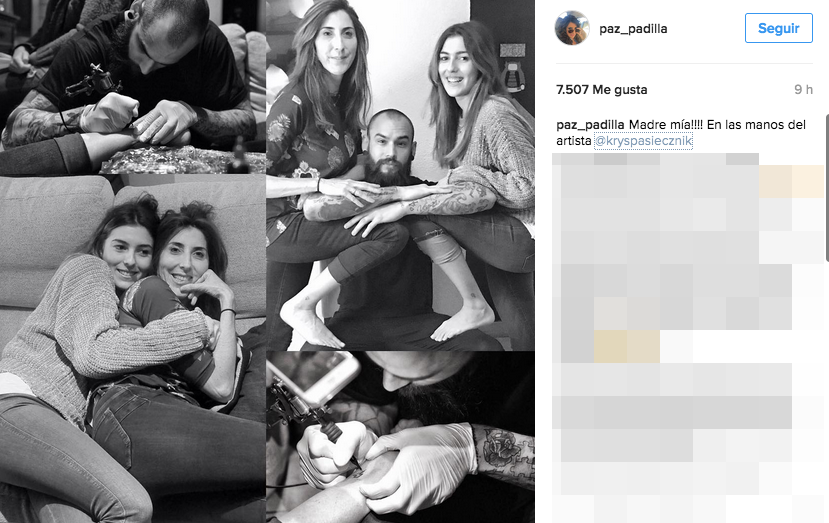
Task: Follow the account with Seguir button
Action: click(778, 28)
